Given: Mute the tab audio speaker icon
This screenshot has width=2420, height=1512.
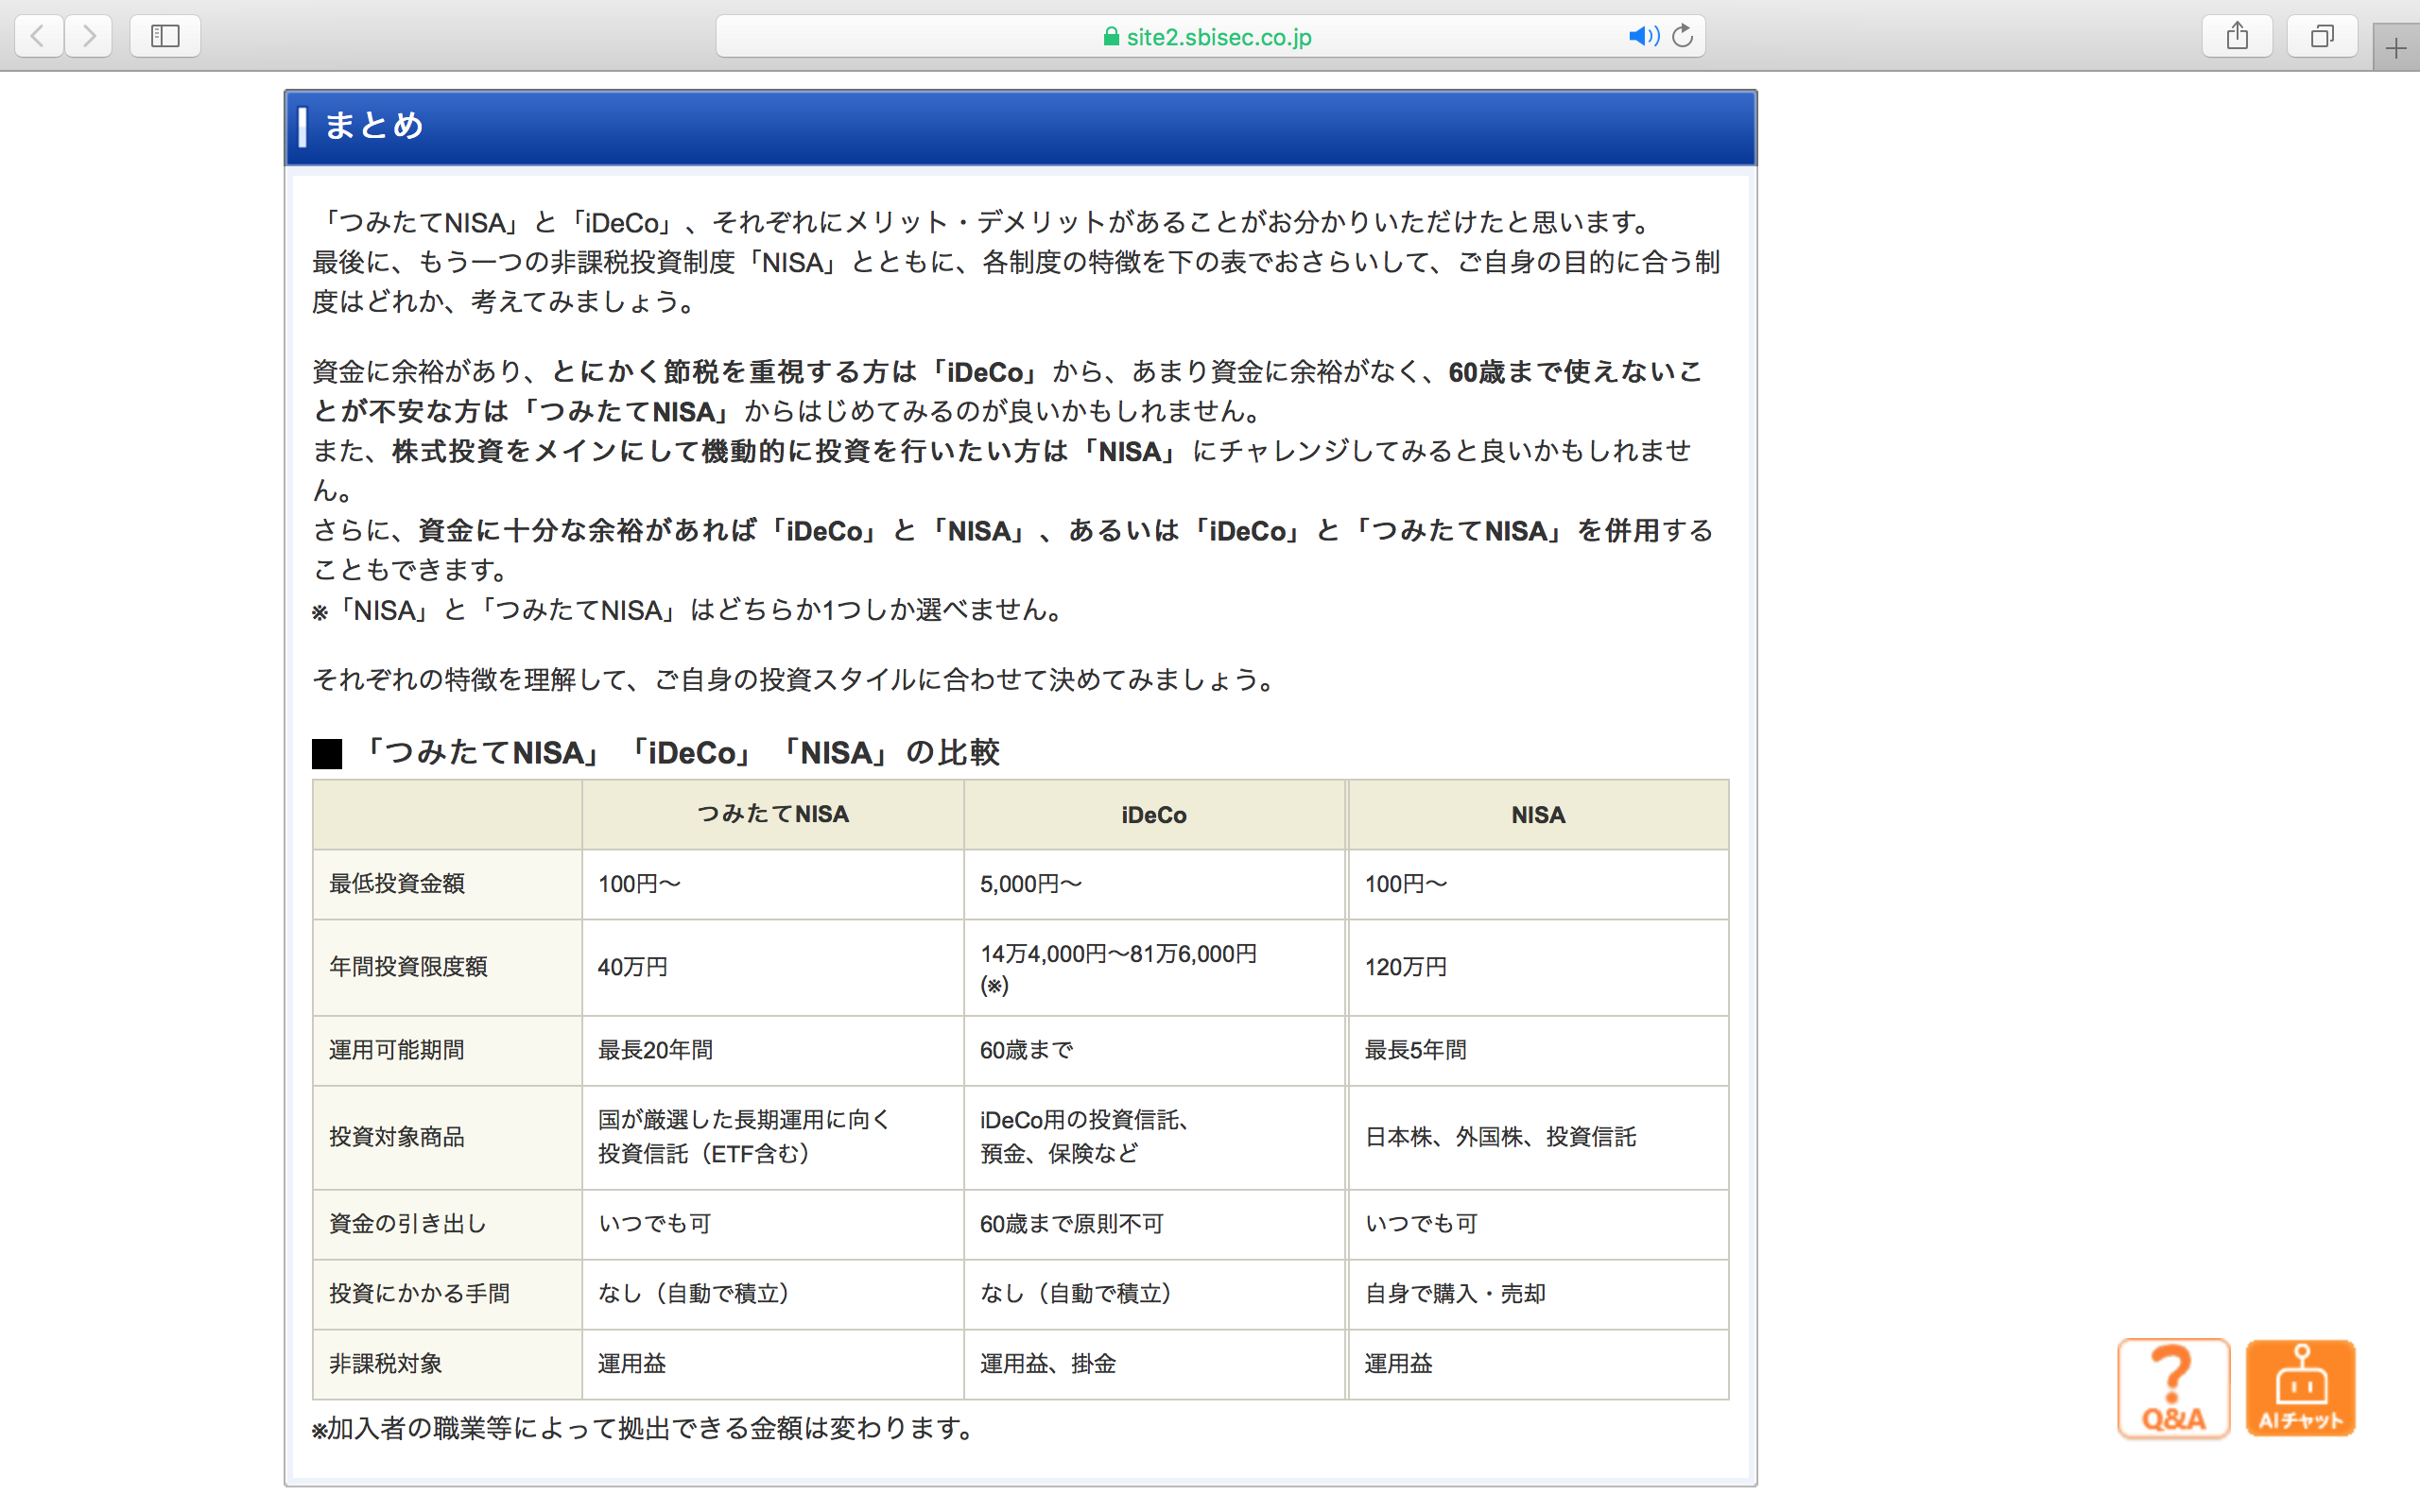Looking at the screenshot, I should [x=1643, y=36].
